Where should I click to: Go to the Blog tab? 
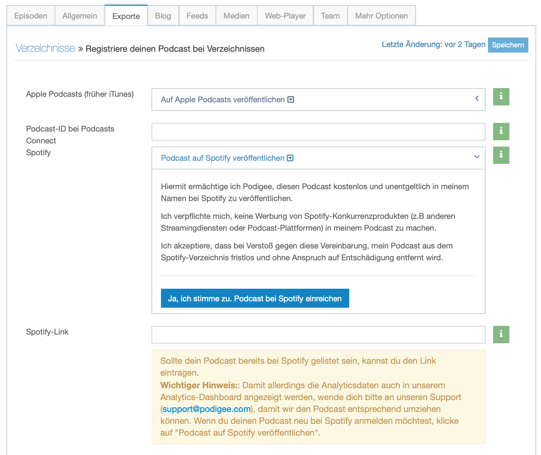[x=163, y=16]
